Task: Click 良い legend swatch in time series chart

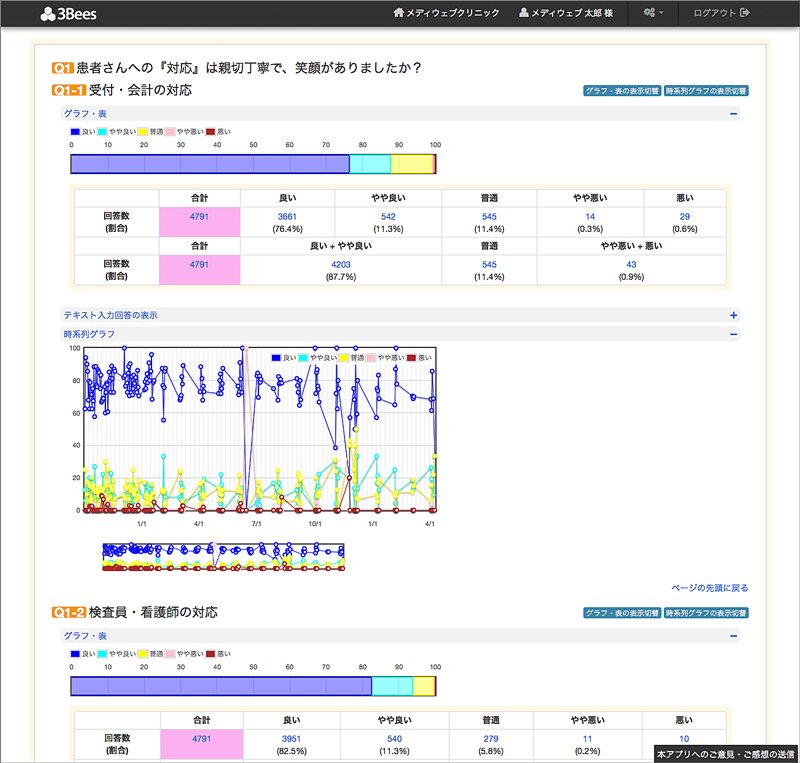Action: pyautogui.click(x=276, y=358)
